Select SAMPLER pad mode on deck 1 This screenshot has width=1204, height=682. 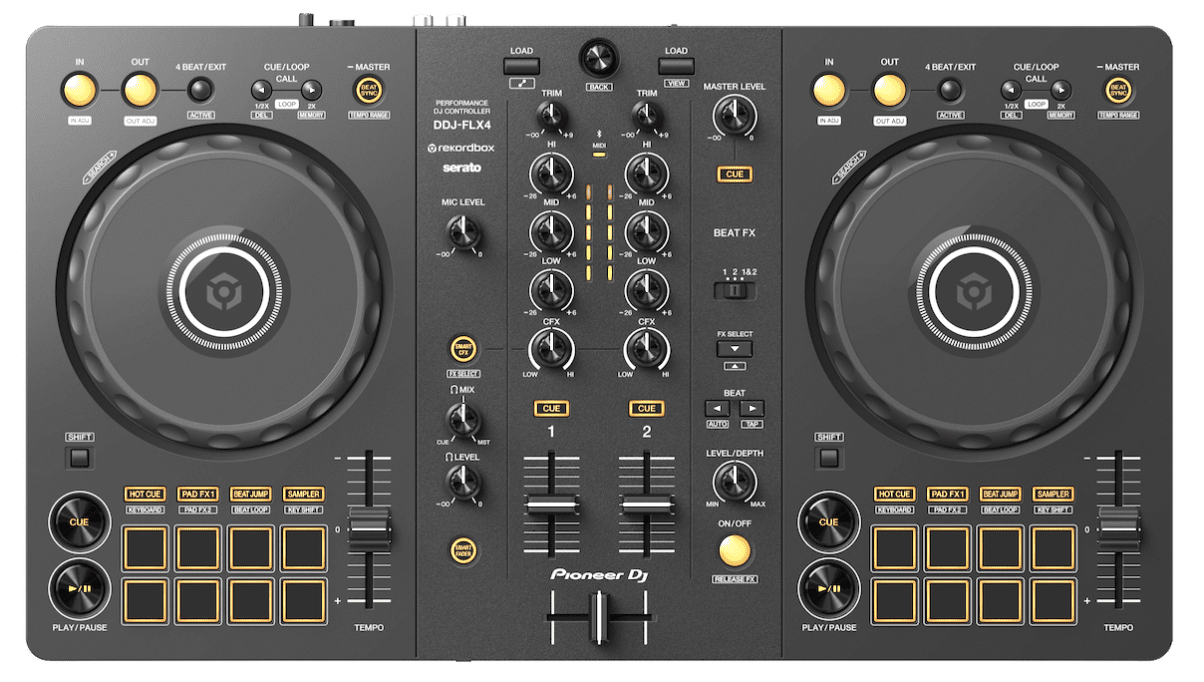(303, 494)
